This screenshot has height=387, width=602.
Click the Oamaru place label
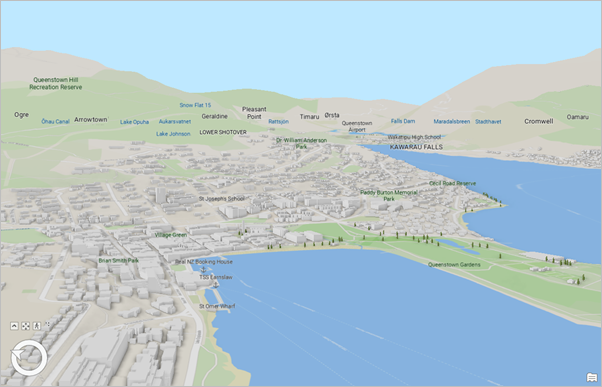(577, 117)
